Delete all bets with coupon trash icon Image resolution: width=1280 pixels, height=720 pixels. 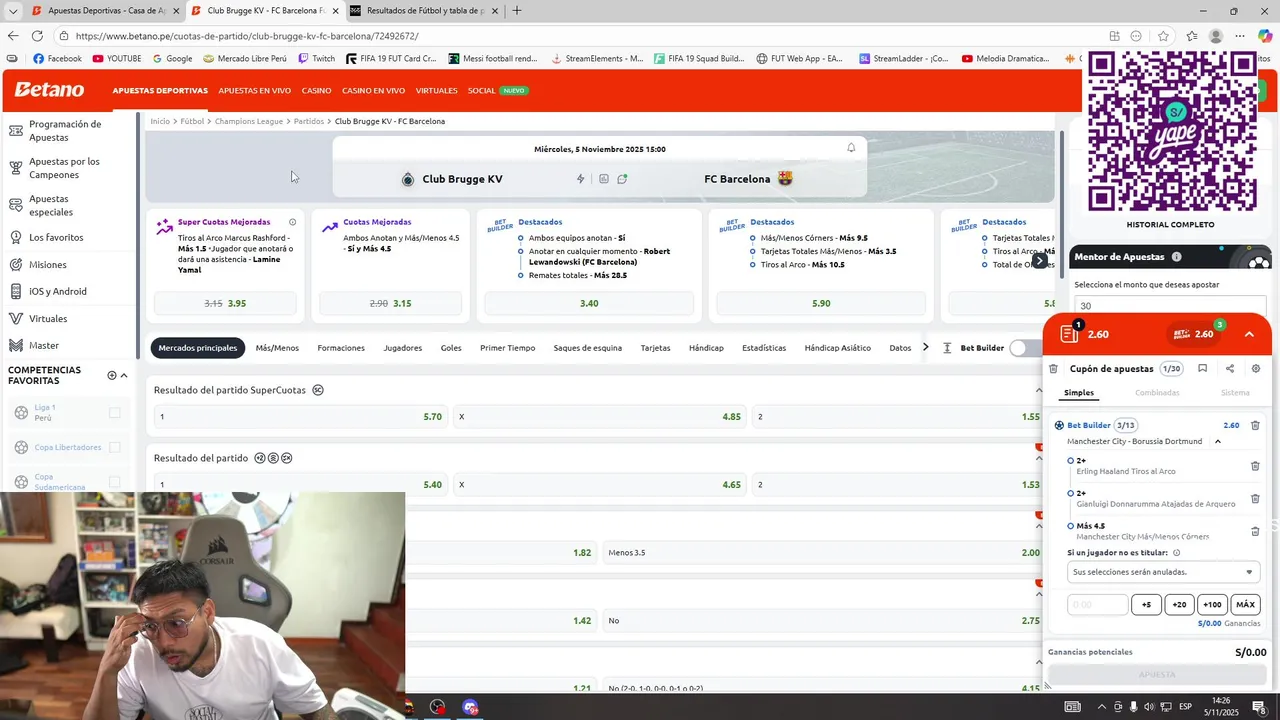(x=1053, y=368)
